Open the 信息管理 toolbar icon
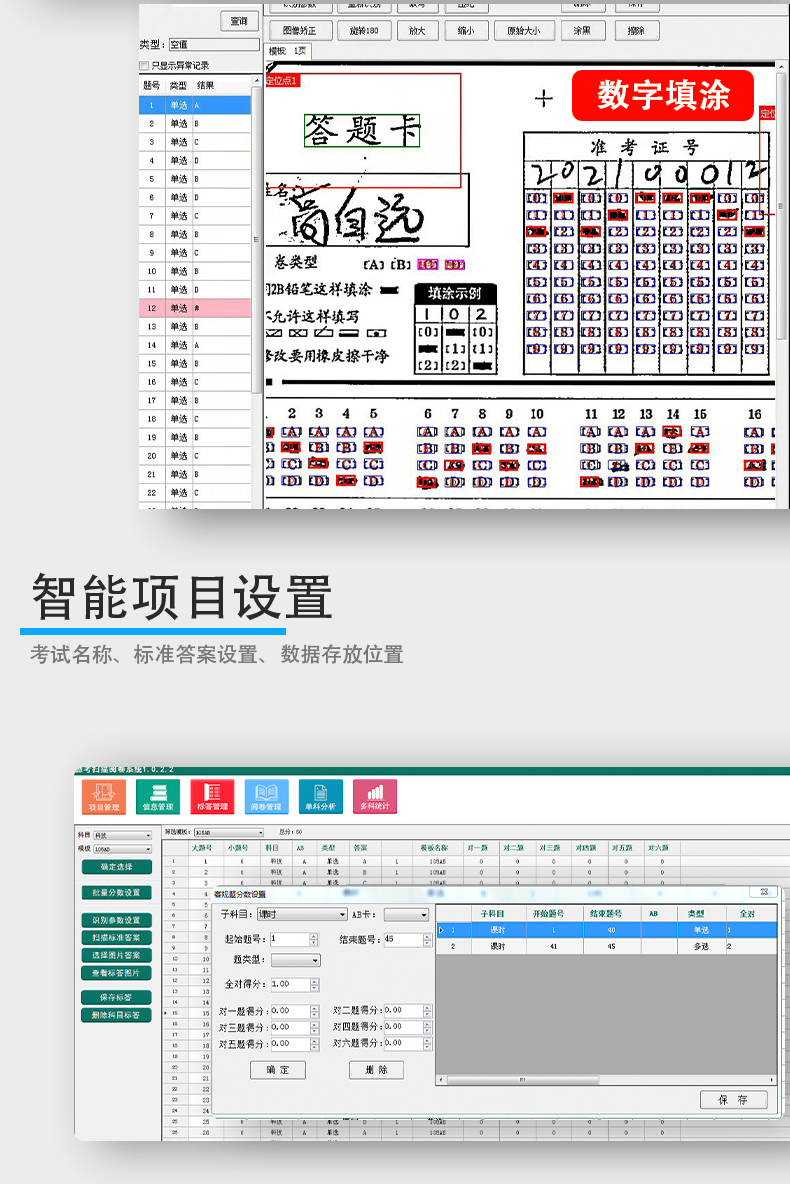 pos(158,796)
